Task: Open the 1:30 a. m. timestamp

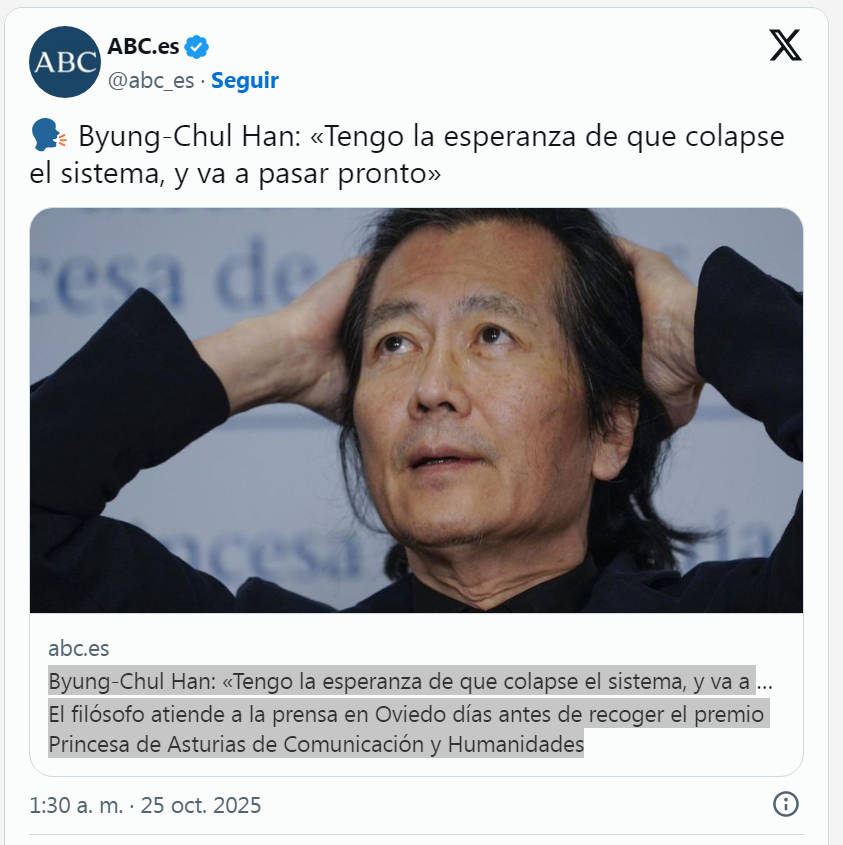Action: (76, 805)
